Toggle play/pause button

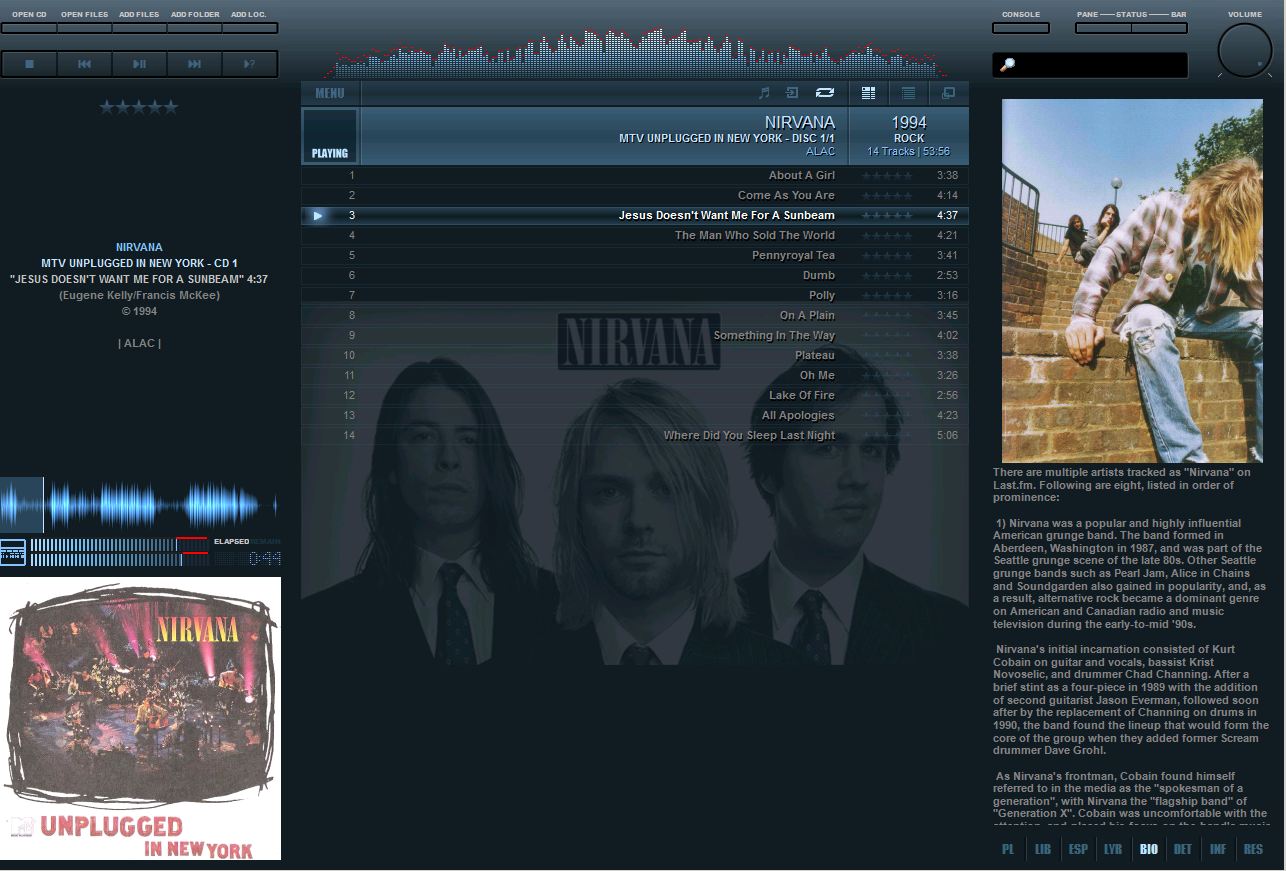click(139, 64)
